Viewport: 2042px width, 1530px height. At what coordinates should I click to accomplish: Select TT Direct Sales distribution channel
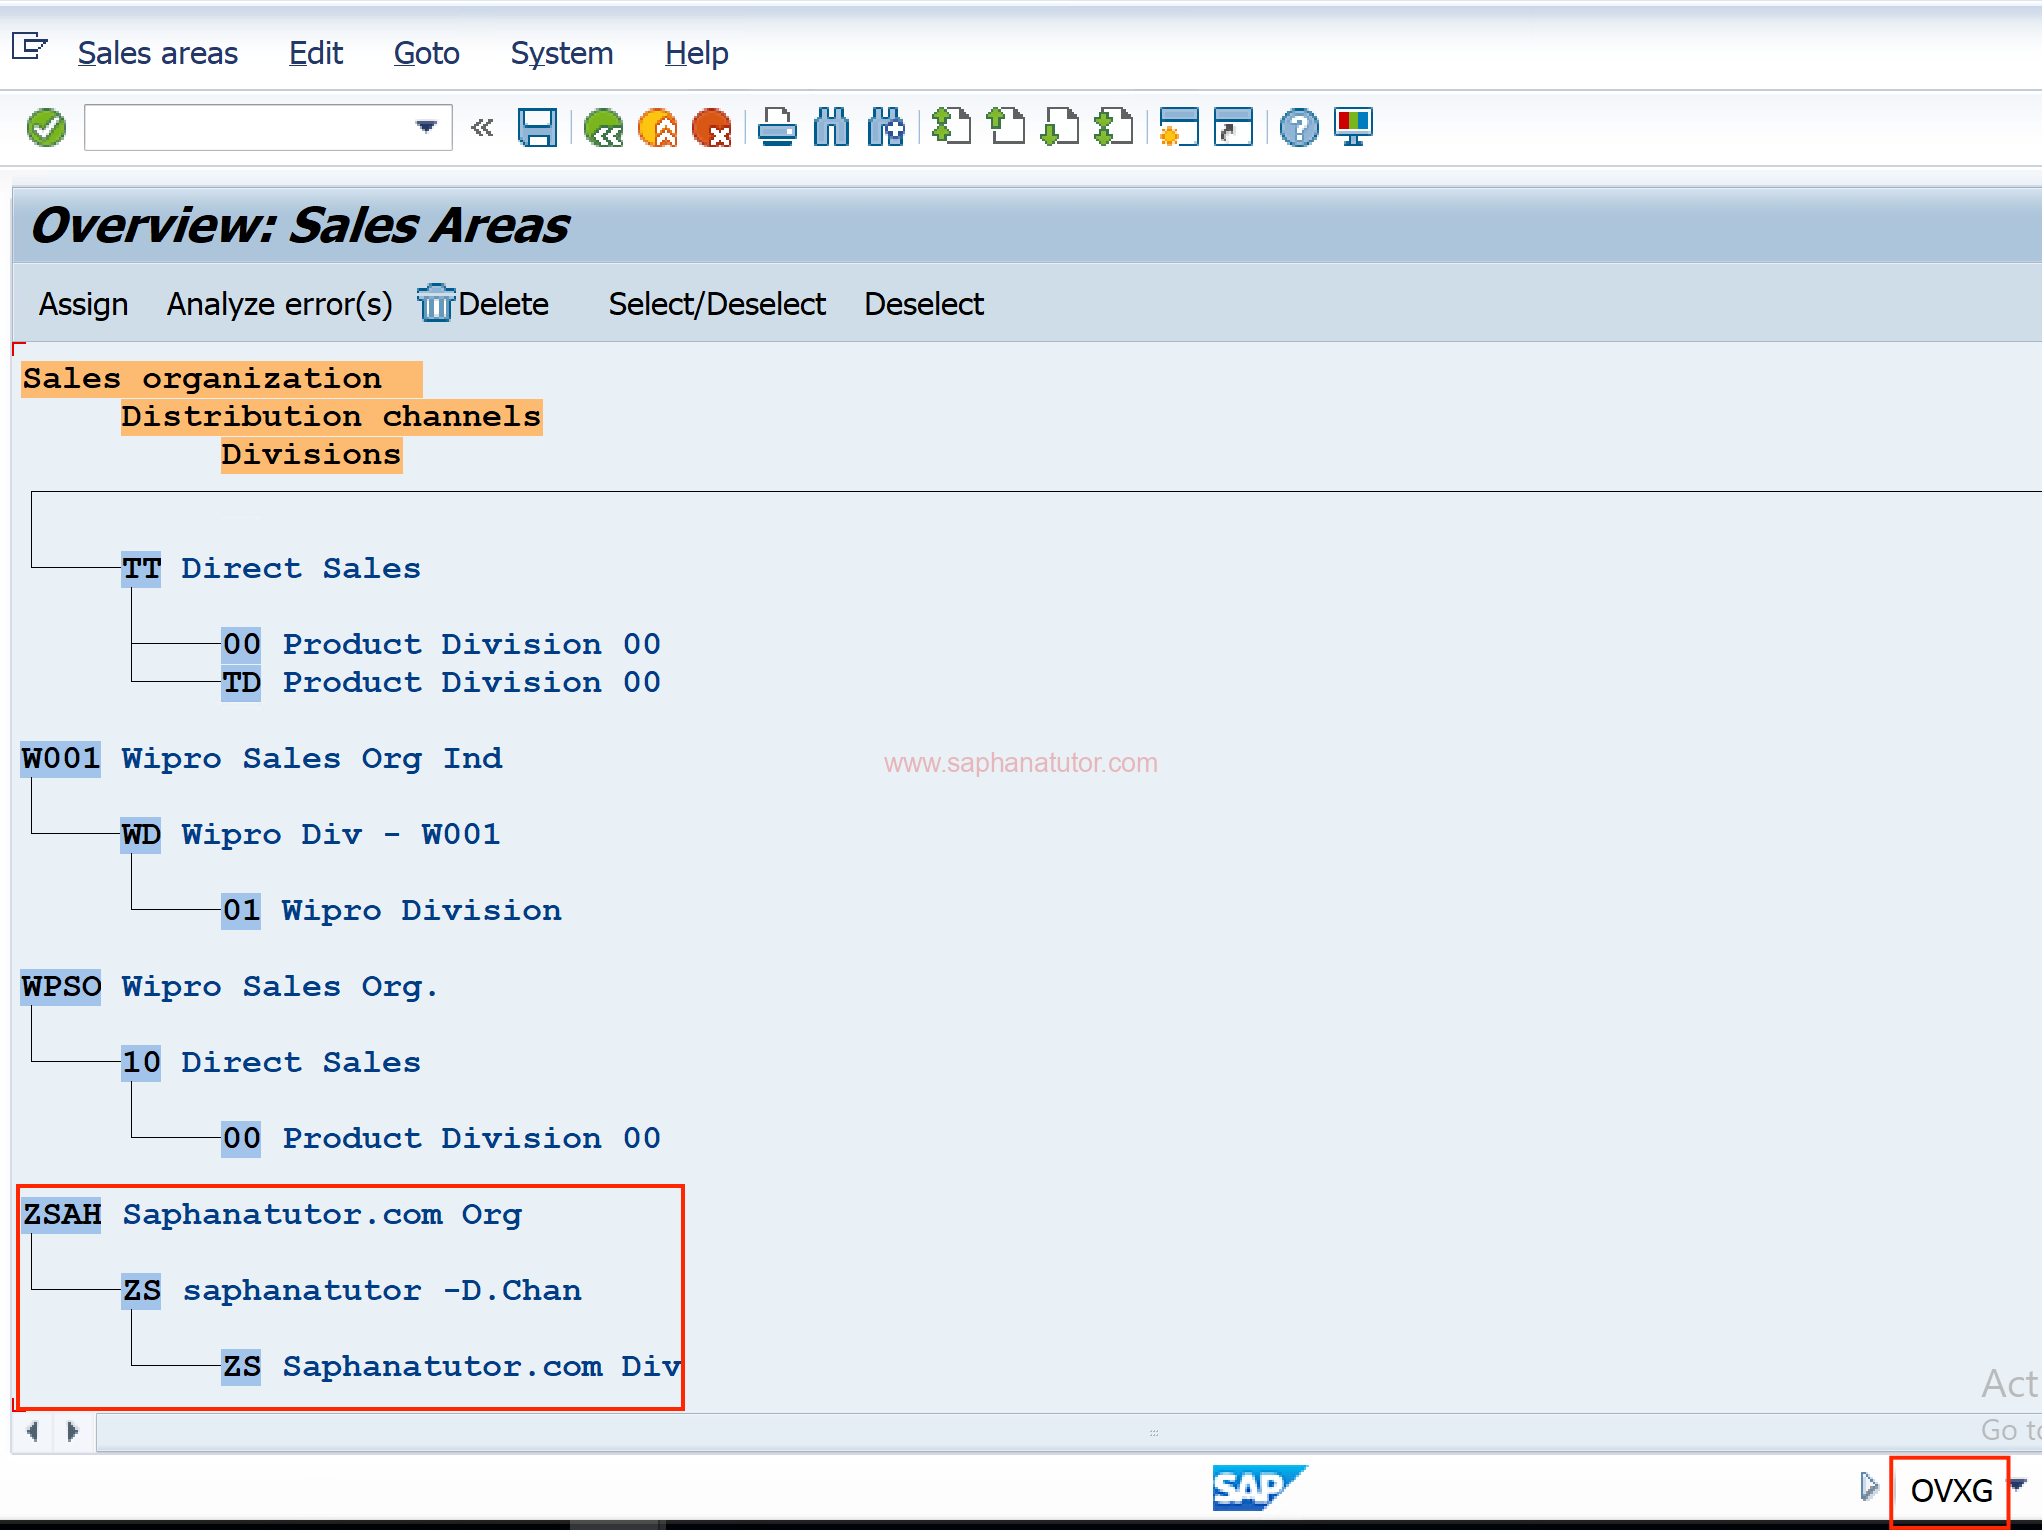tap(271, 569)
